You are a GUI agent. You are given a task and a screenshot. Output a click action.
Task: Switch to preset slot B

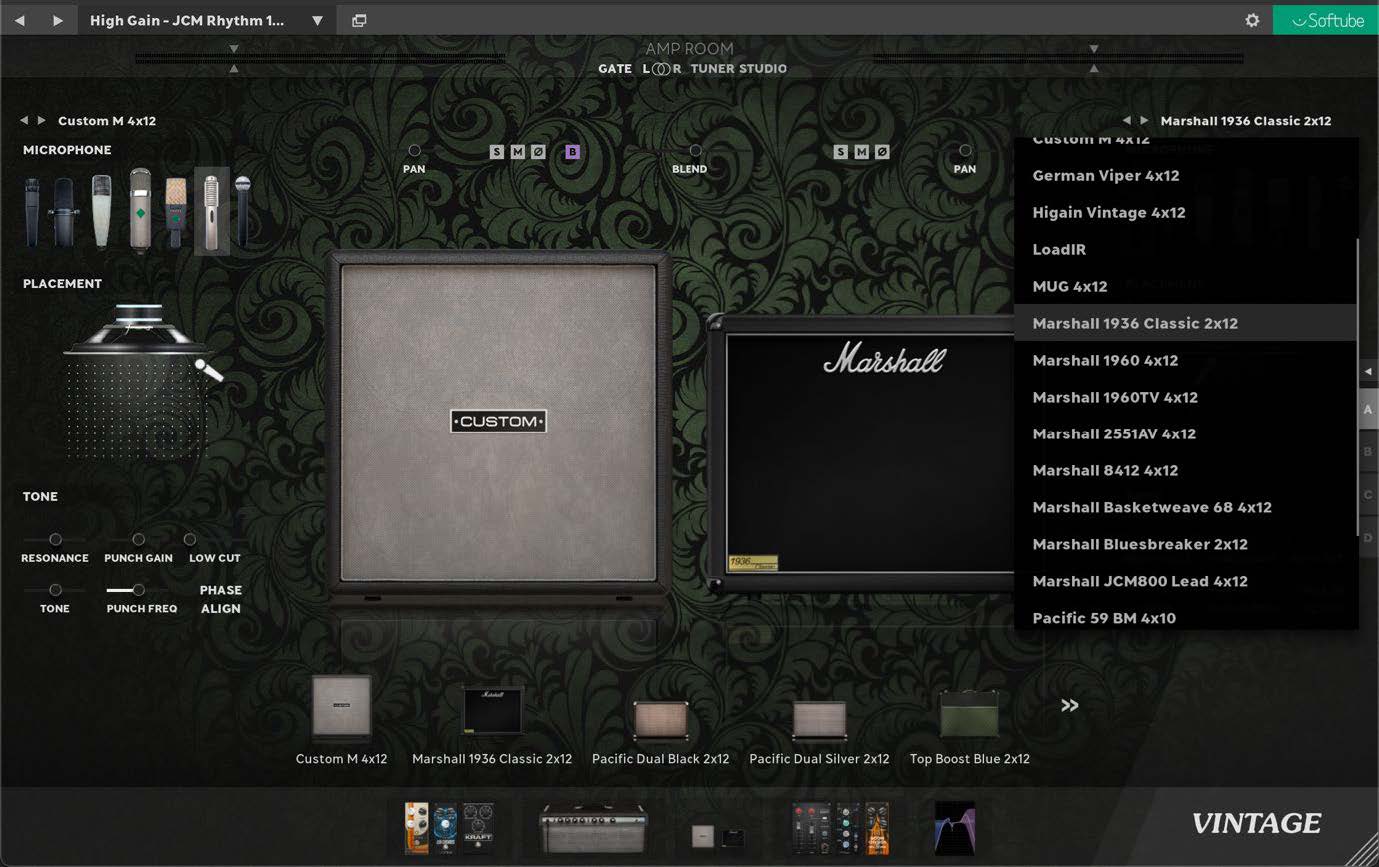point(1368,451)
